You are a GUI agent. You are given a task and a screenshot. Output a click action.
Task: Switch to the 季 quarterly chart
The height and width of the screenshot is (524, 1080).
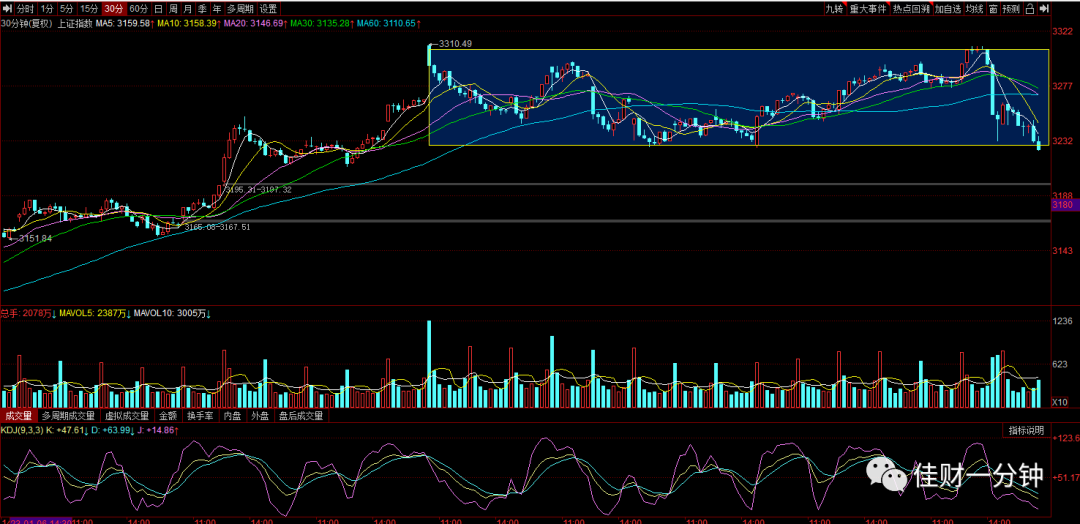coord(202,9)
